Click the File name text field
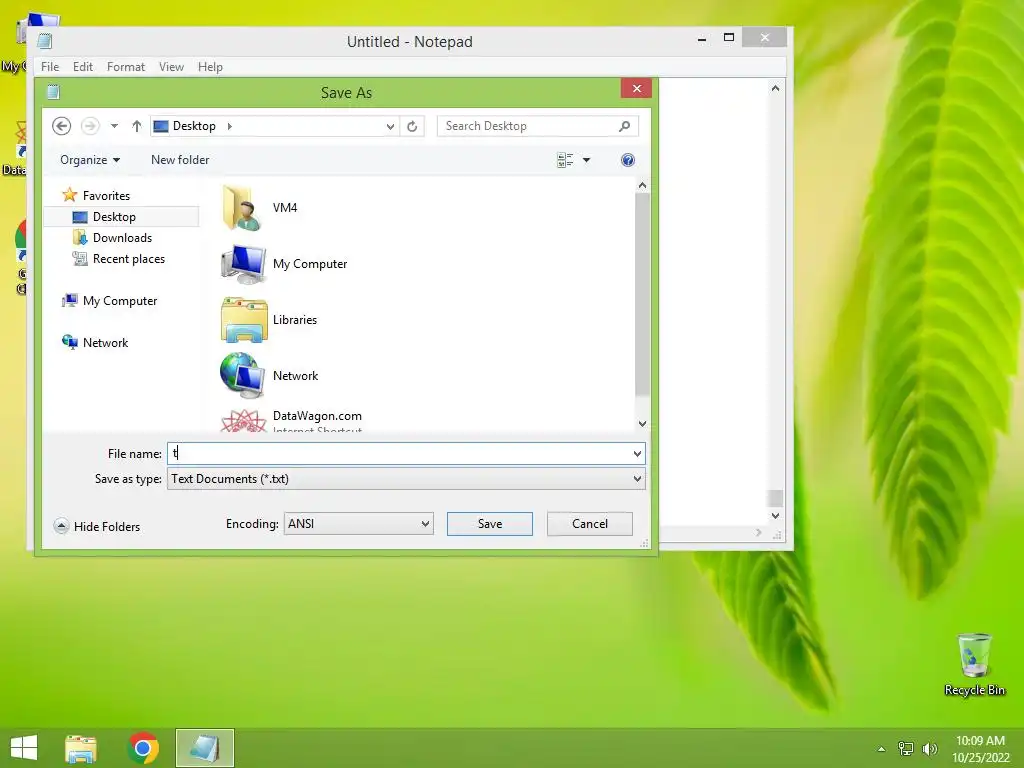Viewport: 1024px width, 768px height. click(x=400, y=453)
